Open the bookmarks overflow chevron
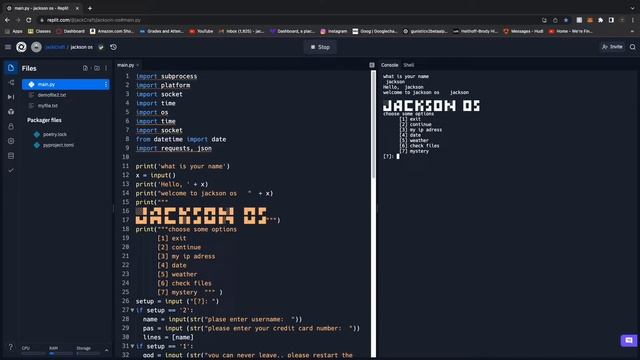This screenshot has width=640, height=360. point(633,31)
